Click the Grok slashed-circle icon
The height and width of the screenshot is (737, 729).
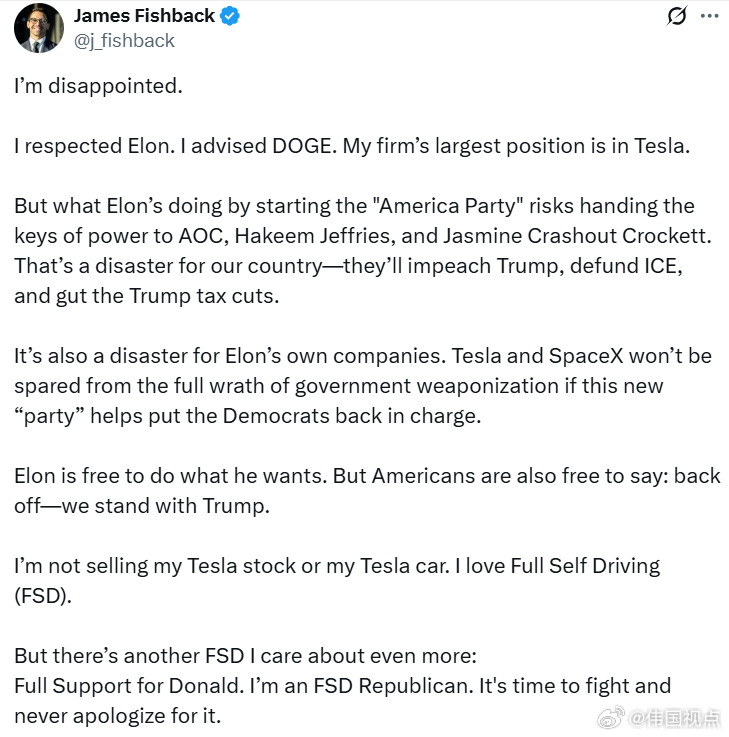coord(676,16)
